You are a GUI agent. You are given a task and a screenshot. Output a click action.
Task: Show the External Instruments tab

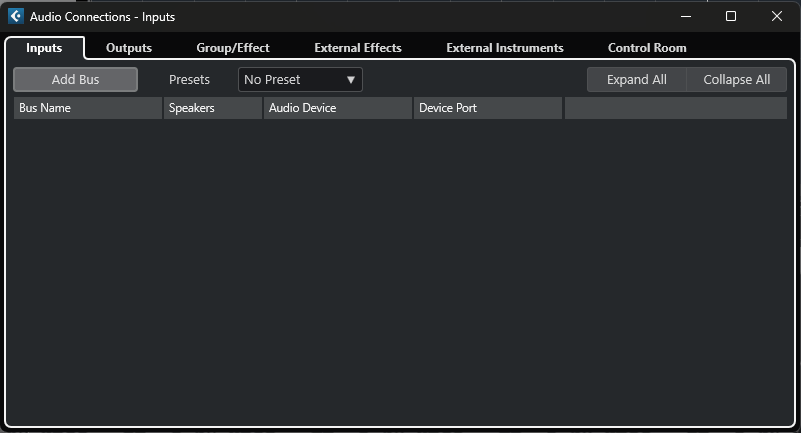[x=505, y=48]
